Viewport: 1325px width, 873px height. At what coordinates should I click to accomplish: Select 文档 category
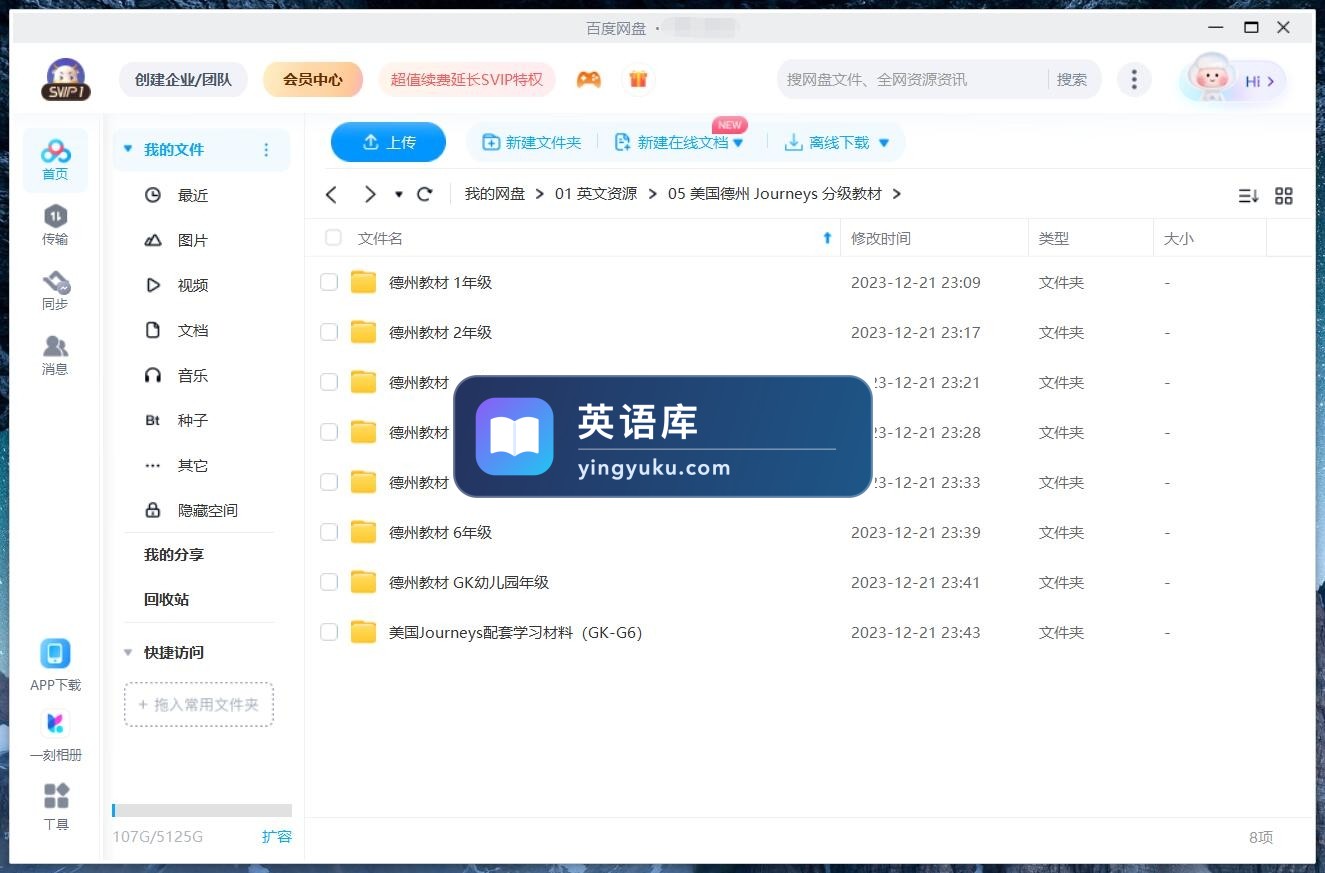(x=193, y=330)
